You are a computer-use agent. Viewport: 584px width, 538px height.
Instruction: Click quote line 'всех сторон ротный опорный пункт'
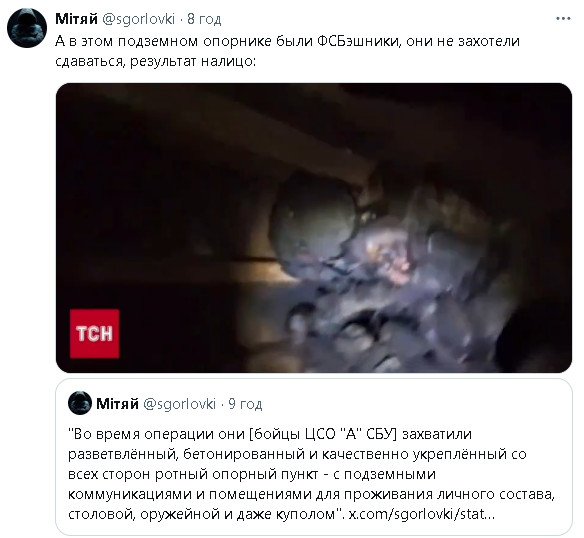click(x=252, y=474)
